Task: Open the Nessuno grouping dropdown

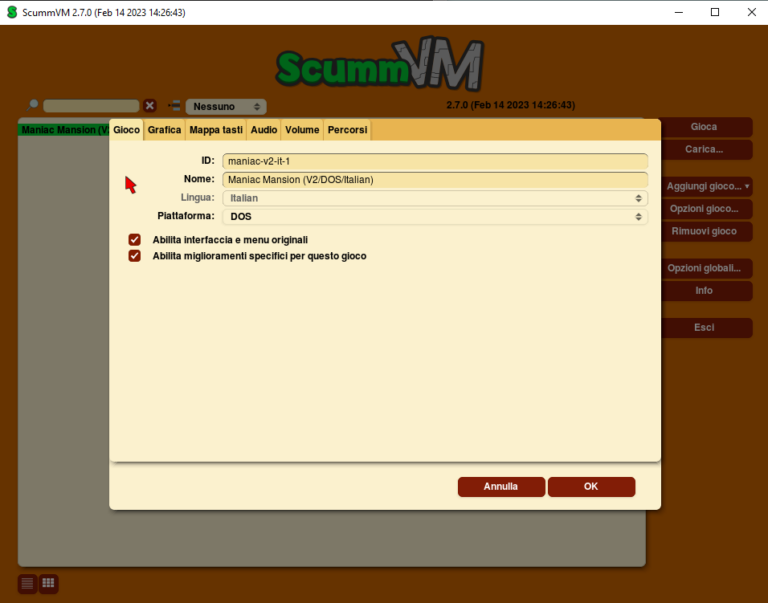Action: tap(226, 106)
